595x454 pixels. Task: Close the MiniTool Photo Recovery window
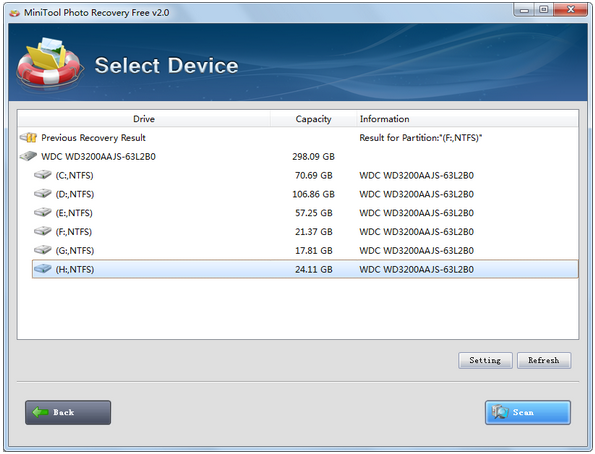point(571,10)
